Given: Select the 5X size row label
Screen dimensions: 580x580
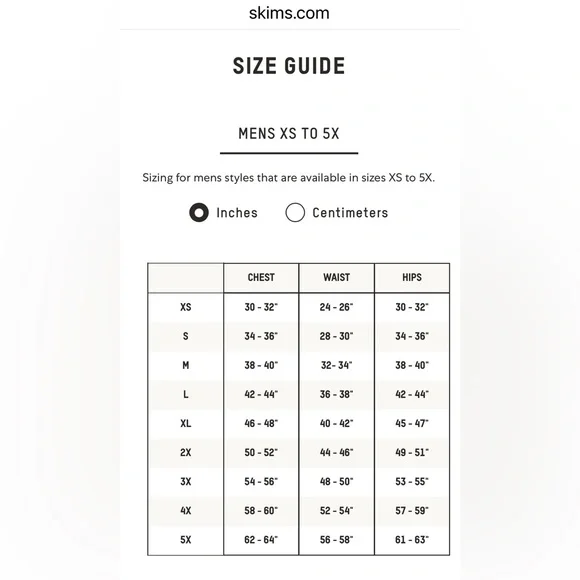Looking at the screenshot, I should pyautogui.click(x=186, y=540).
